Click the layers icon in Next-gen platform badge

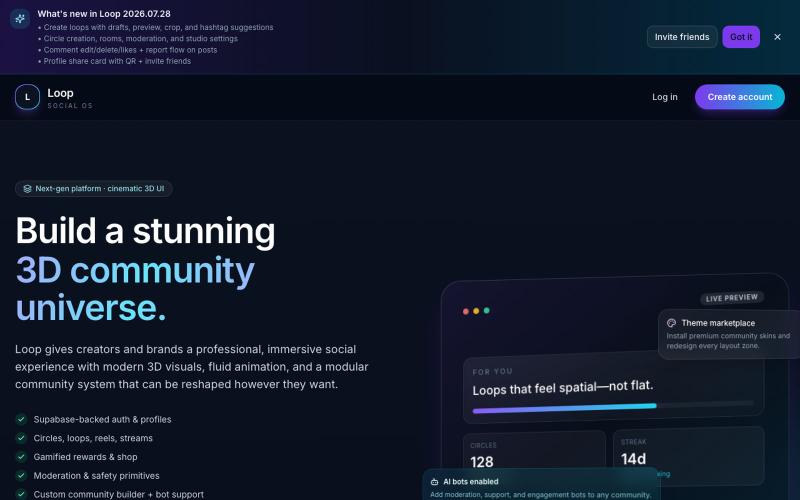[x=27, y=189]
